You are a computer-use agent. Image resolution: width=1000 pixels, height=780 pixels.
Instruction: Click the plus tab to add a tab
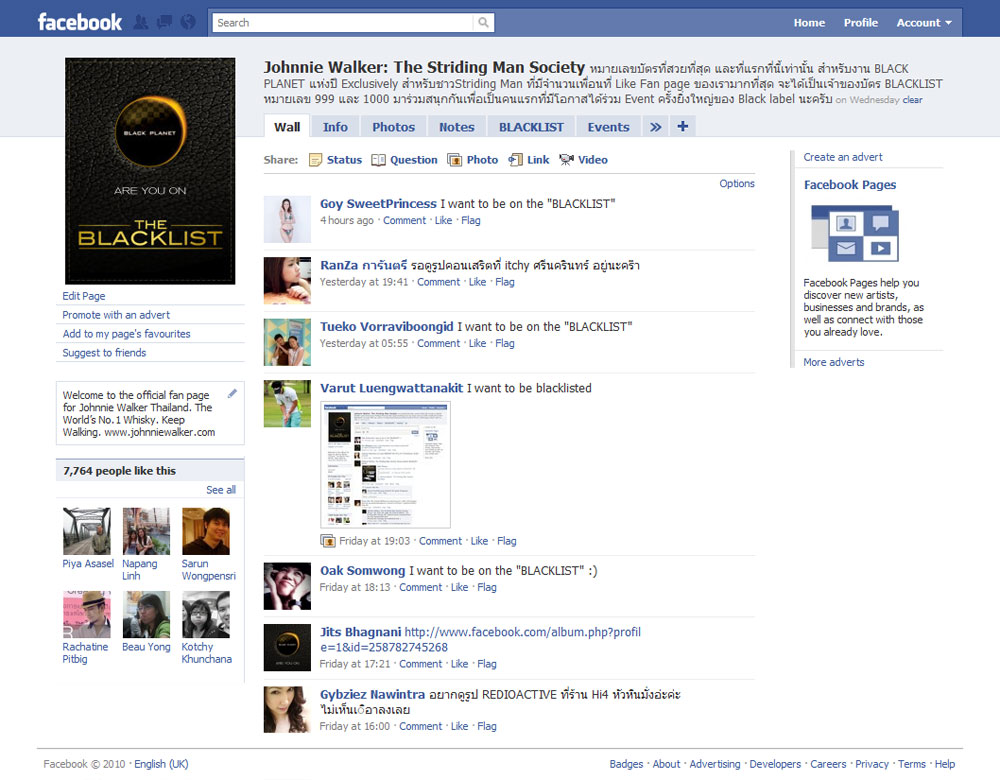(x=682, y=126)
